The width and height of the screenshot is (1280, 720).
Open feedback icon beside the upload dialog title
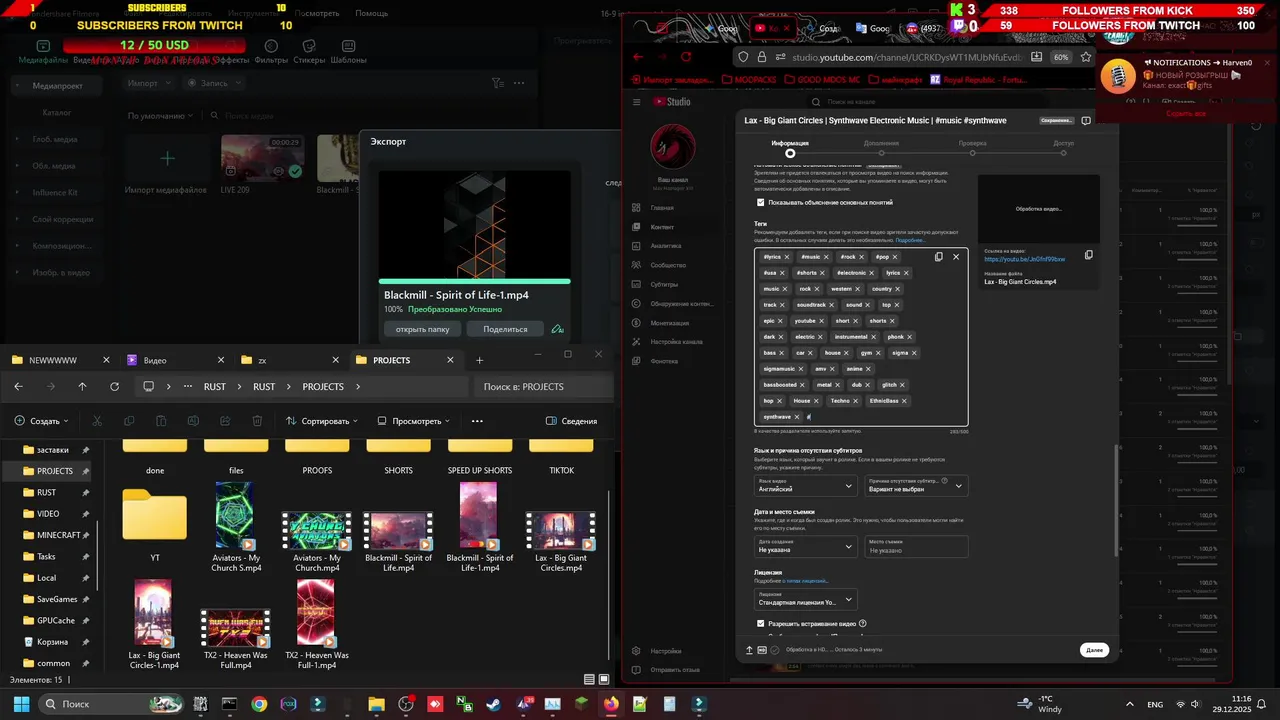[x=1086, y=120]
